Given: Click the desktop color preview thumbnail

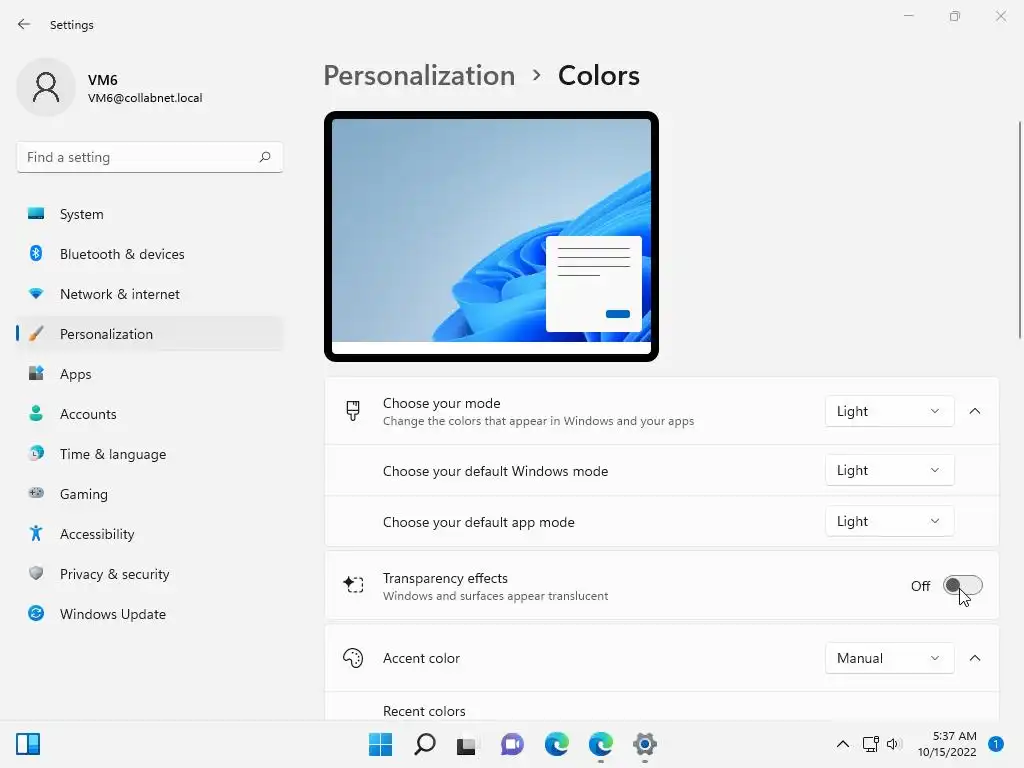Looking at the screenshot, I should (491, 236).
